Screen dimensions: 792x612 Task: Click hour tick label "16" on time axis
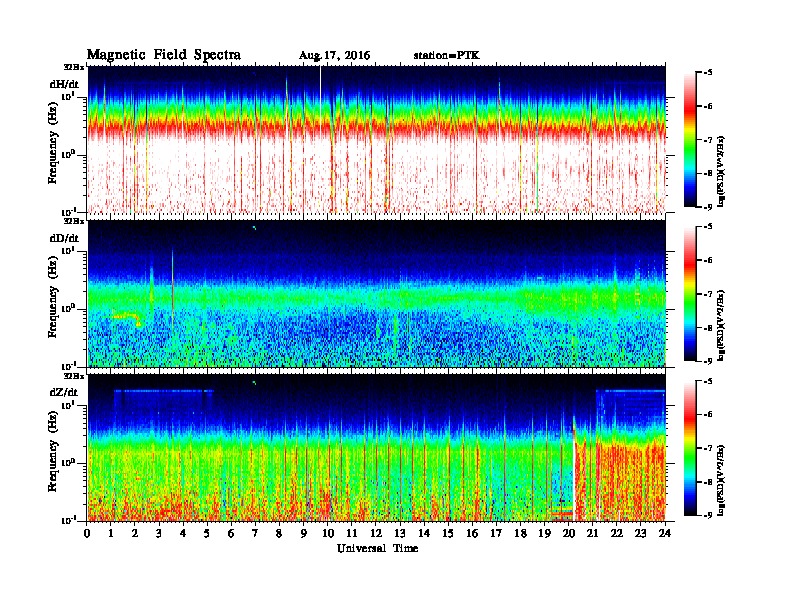coord(472,533)
